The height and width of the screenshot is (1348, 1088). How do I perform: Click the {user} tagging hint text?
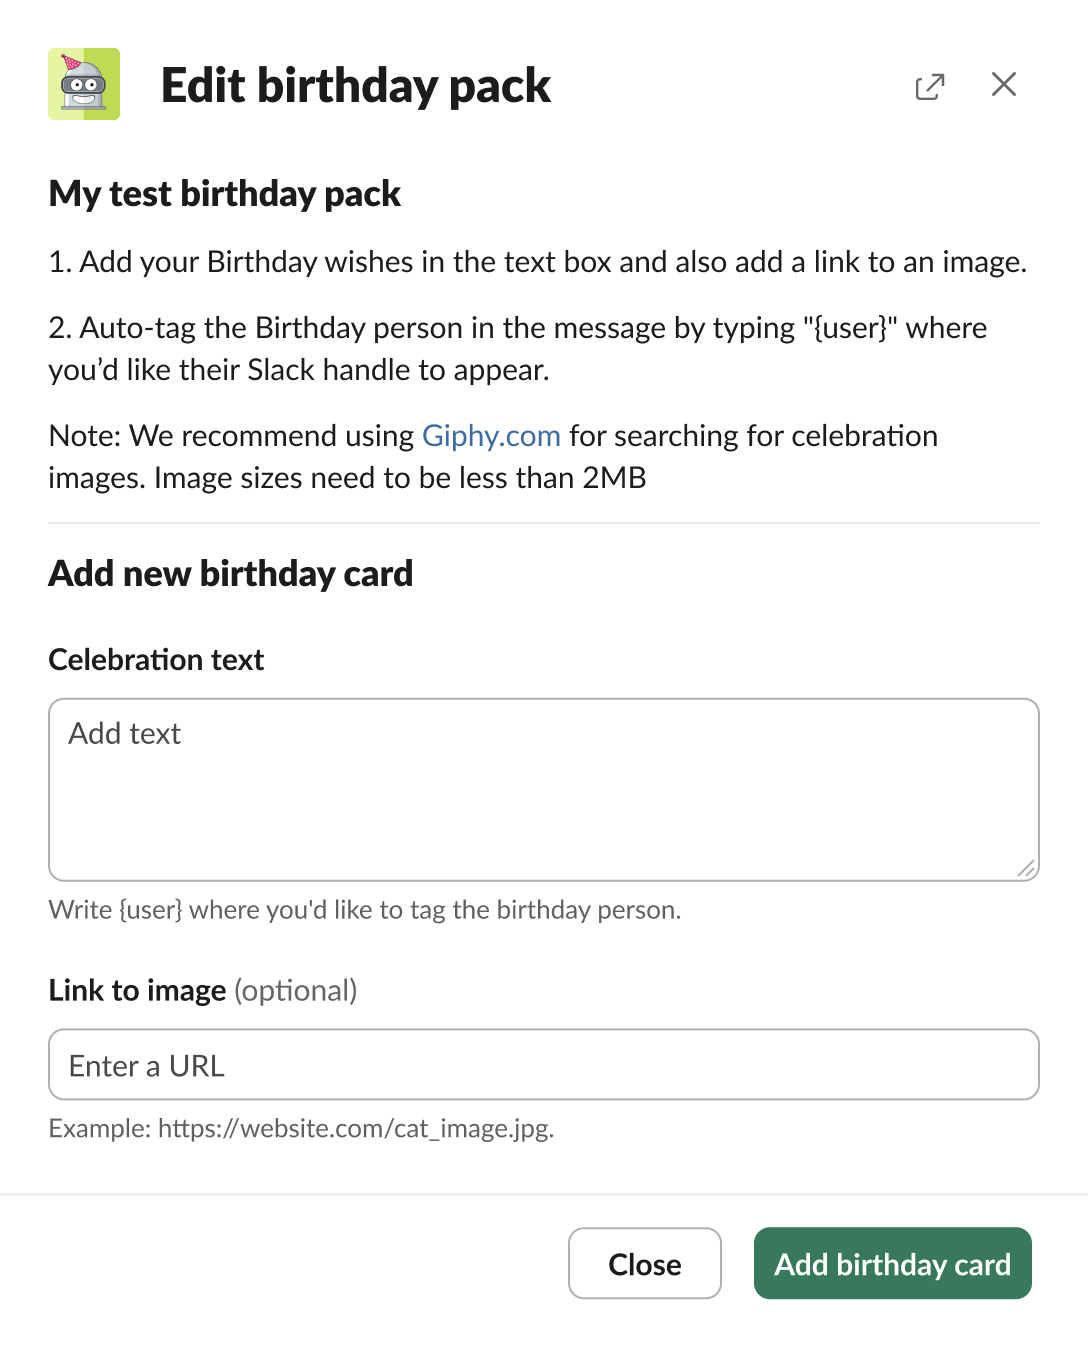365,910
